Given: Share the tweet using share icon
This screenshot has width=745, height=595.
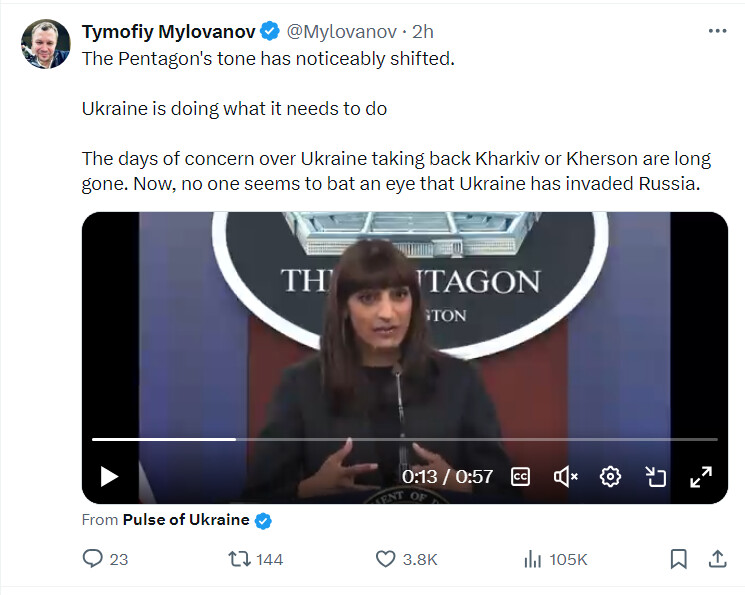Looking at the screenshot, I should [x=717, y=559].
